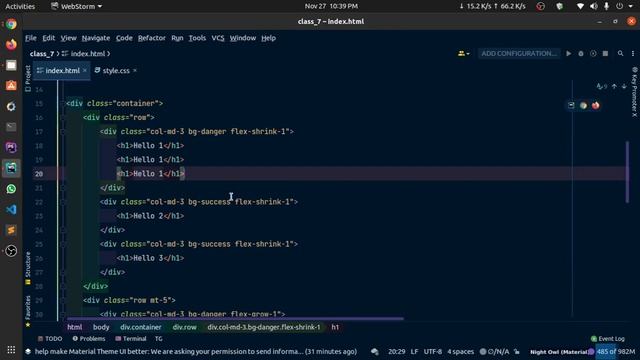
Task: Click the run with coverage icon
Action: (x=593, y=53)
